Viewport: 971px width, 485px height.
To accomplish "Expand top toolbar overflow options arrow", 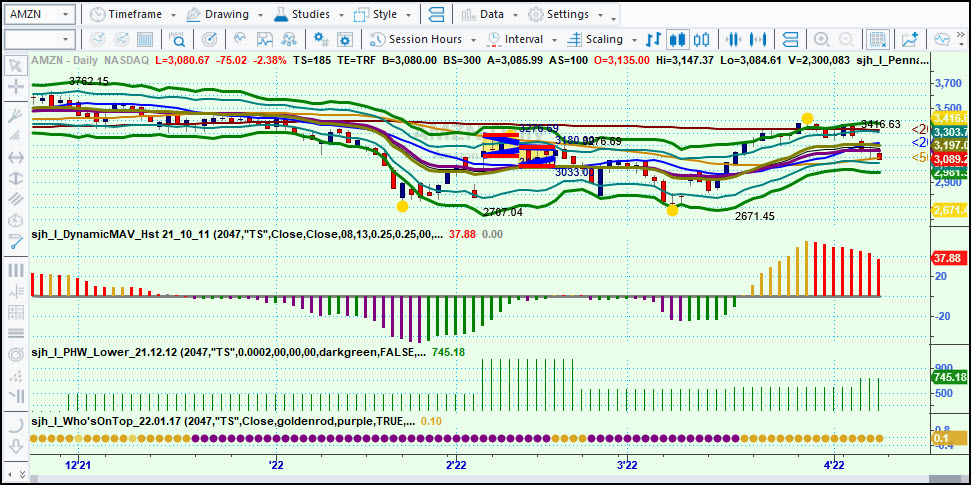I will 613,19.
